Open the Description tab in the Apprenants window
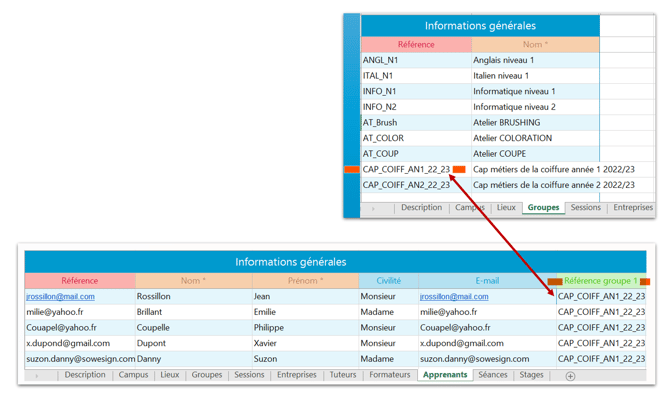Image resolution: width=670 pixels, height=395 pixels. pyautogui.click(x=85, y=375)
